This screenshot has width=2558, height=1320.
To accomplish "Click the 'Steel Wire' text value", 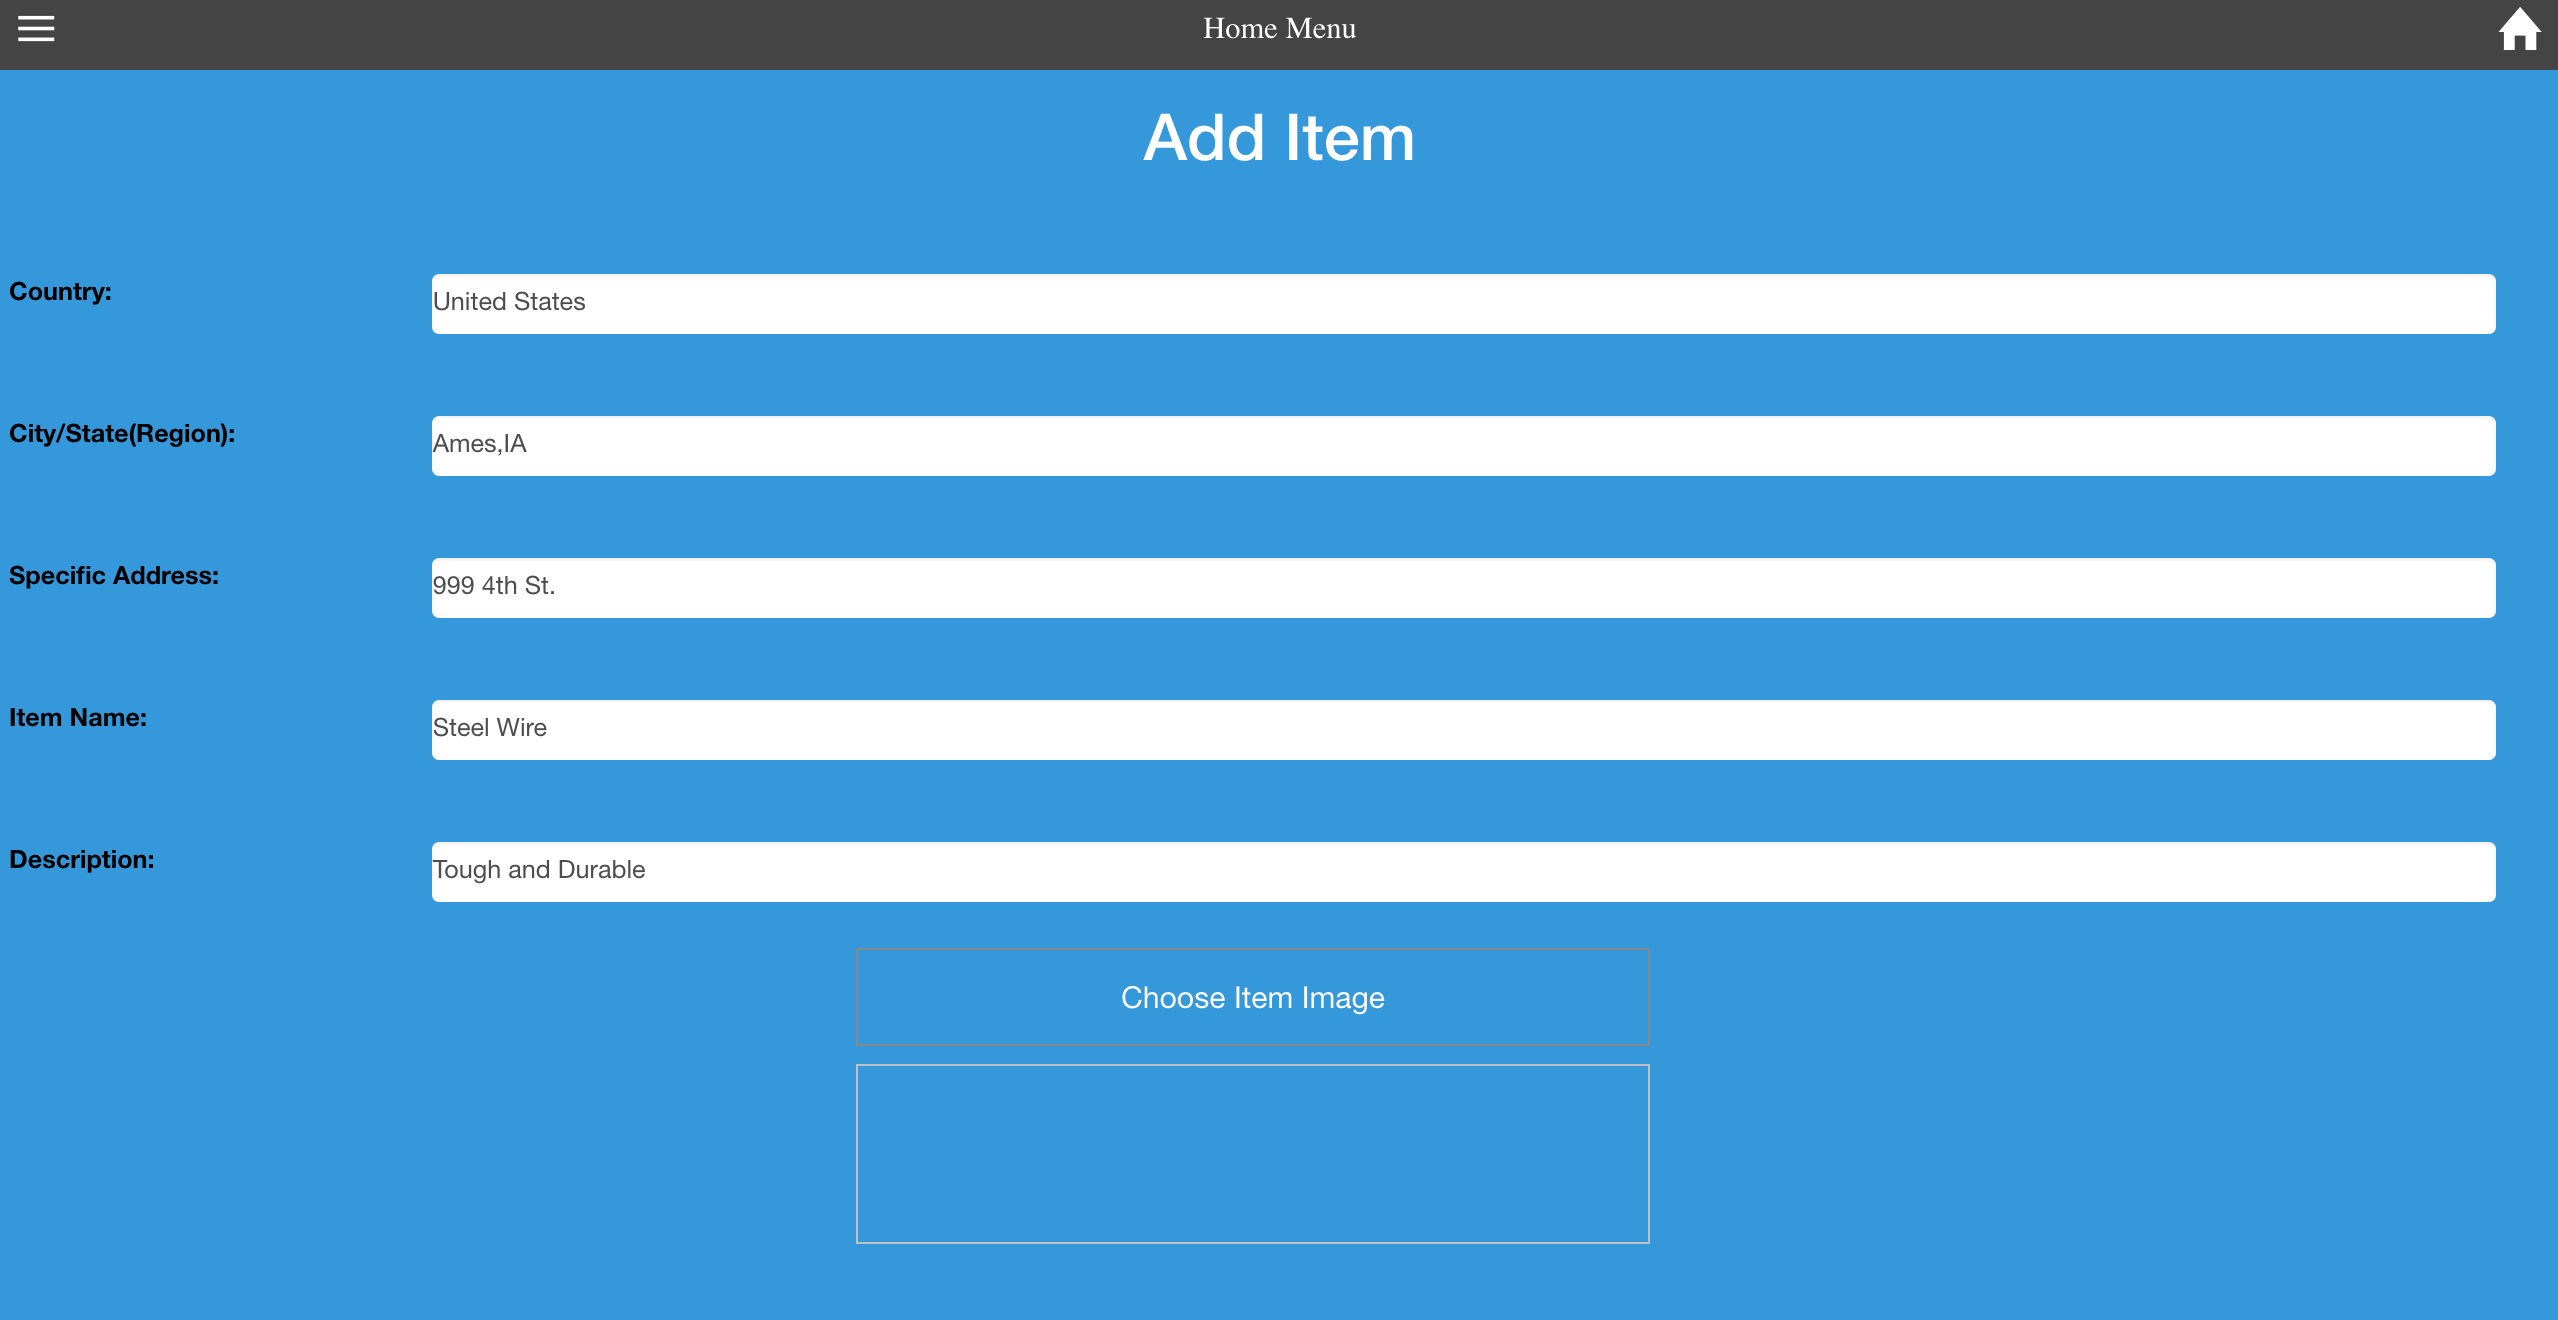I will click(x=490, y=727).
